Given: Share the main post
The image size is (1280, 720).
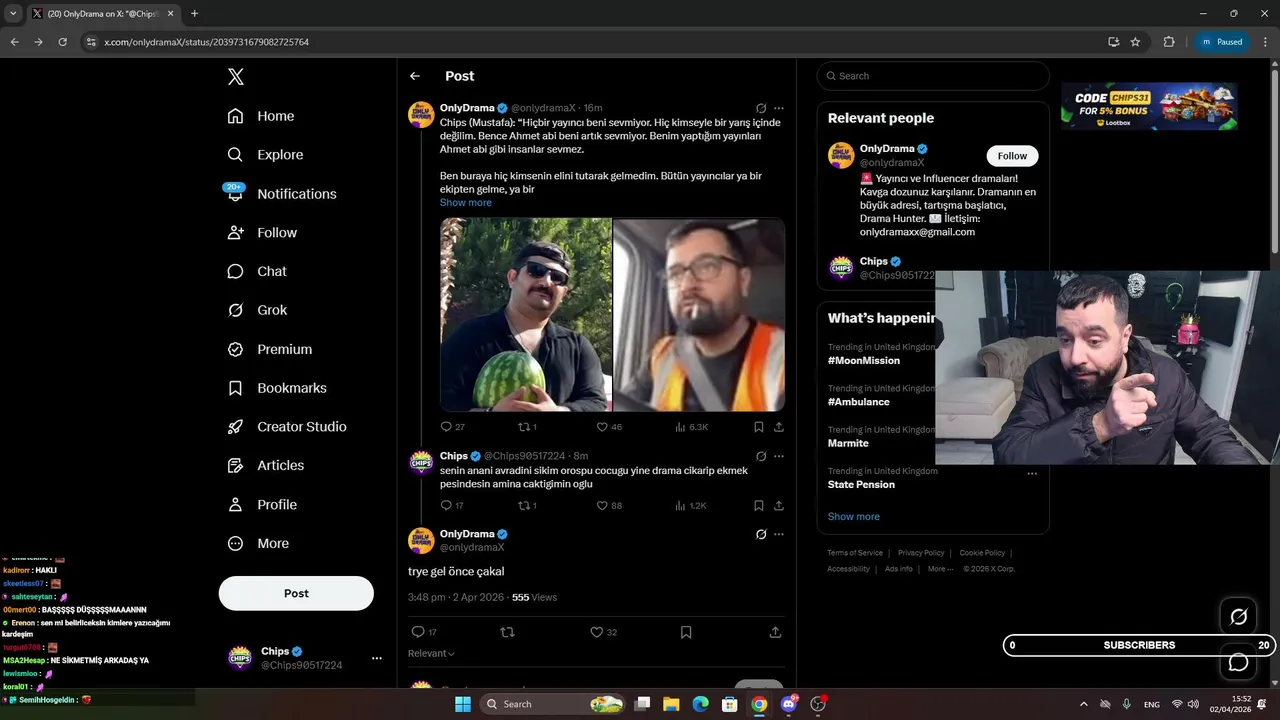Looking at the screenshot, I should pyautogui.click(x=775, y=632).
